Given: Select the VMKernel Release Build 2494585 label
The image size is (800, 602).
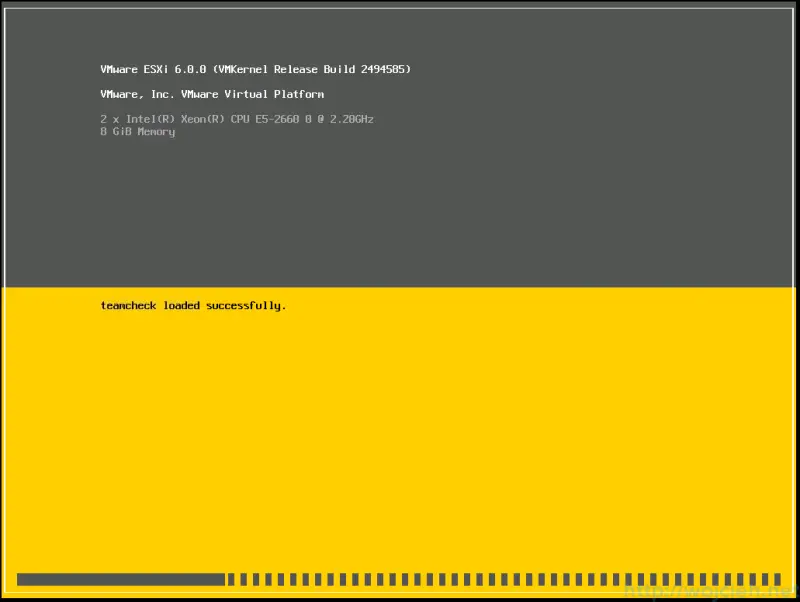Looking at the screenshot, I should coord(316,69).
